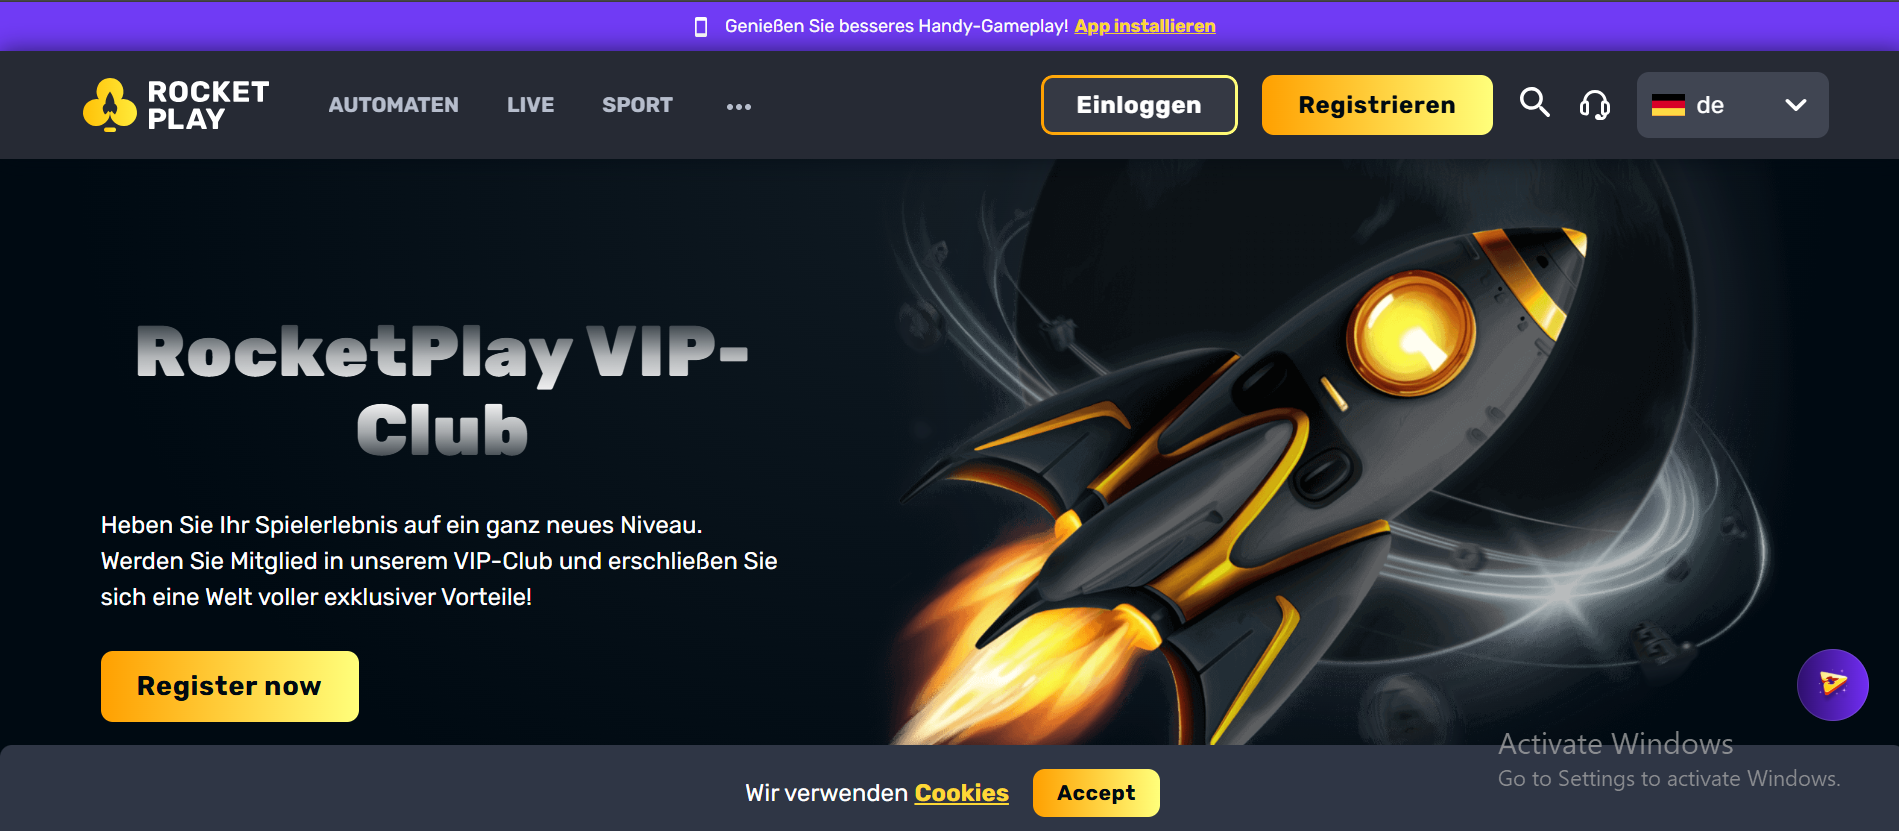
Task: Click the phone icon in top banner
Action: (x=701, y=27)
